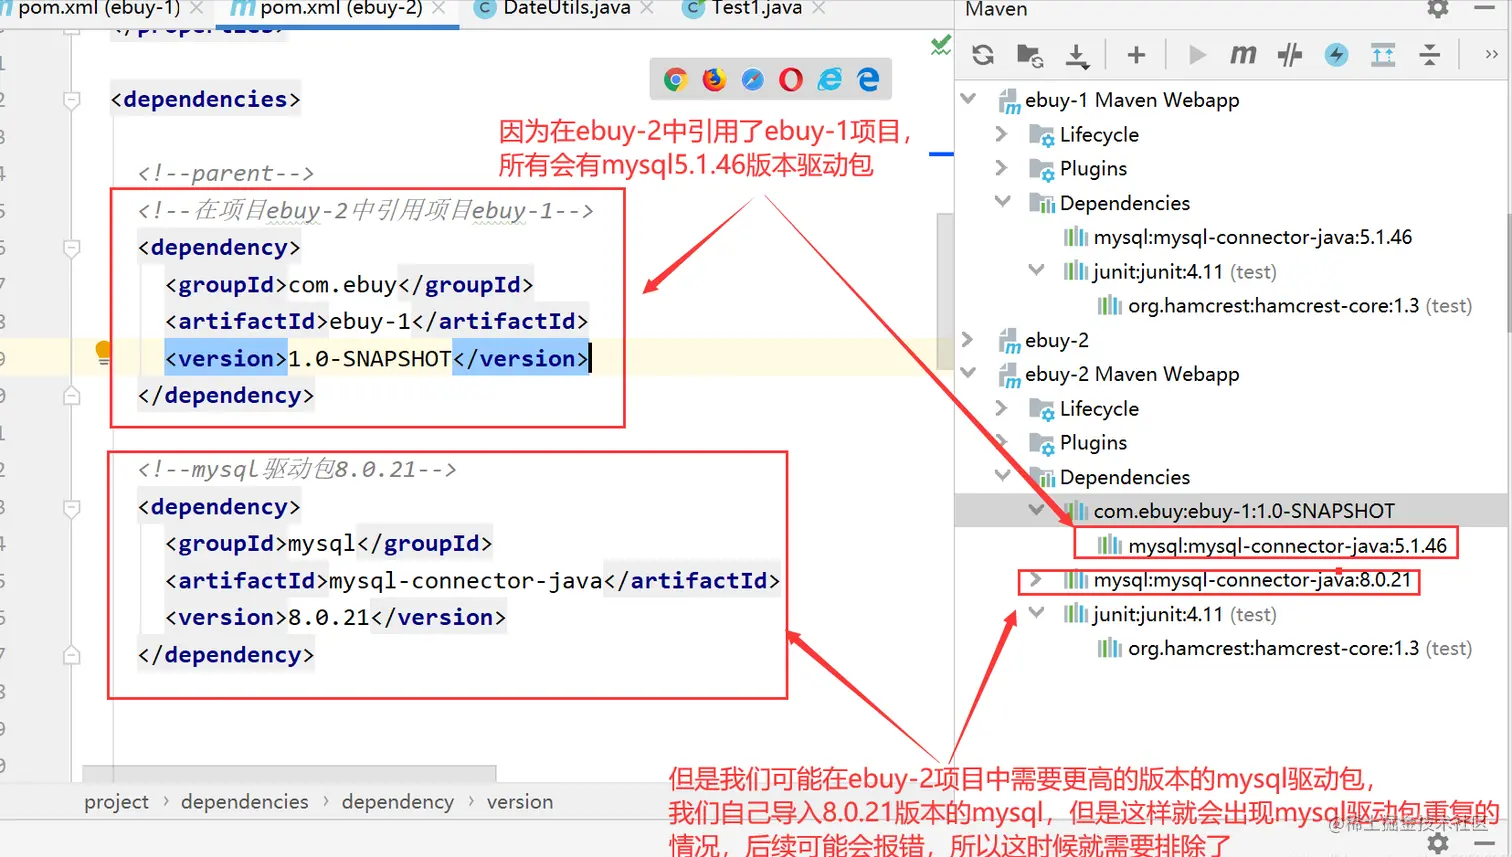1512x857 pixels.
Task: Expand Plugins under ebuy-1 Maven Webapp
Action: [1002, 168]
